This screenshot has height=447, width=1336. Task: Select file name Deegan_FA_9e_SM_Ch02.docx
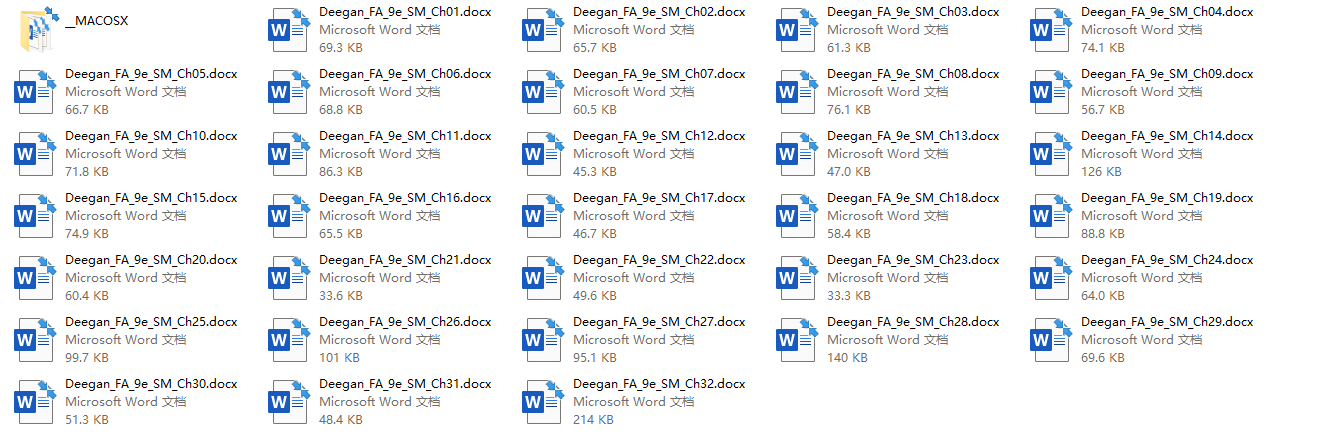pos(659,12)
